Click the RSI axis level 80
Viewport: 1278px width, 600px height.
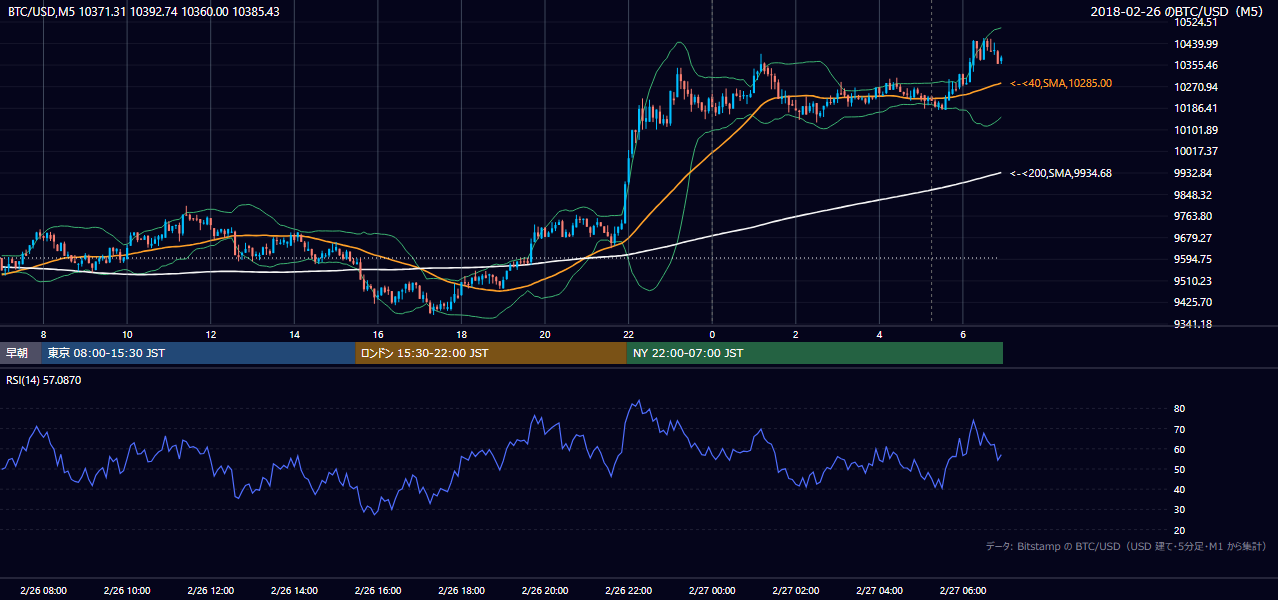(1179, 409)
